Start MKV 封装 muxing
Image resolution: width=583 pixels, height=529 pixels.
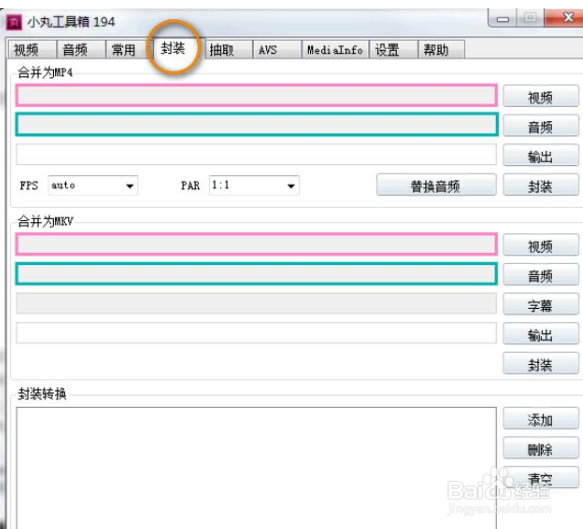tap(541, 364)
